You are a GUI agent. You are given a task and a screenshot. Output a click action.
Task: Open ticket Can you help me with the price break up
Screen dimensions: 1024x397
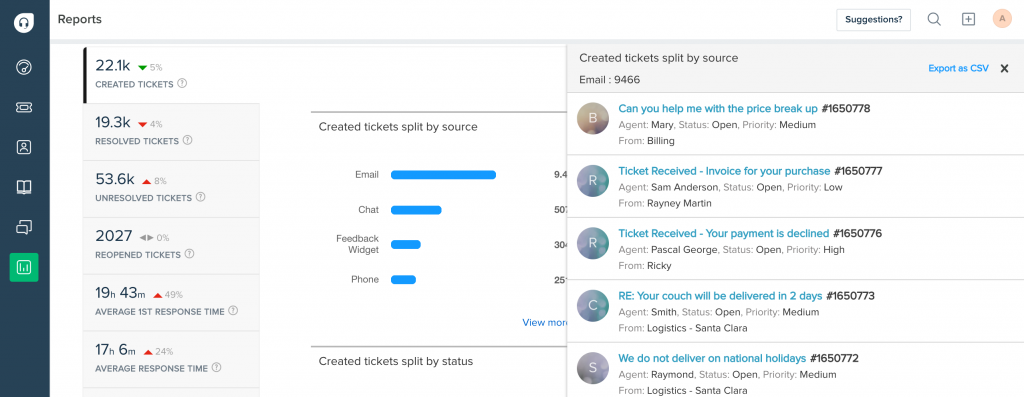[x=718, y=108]
